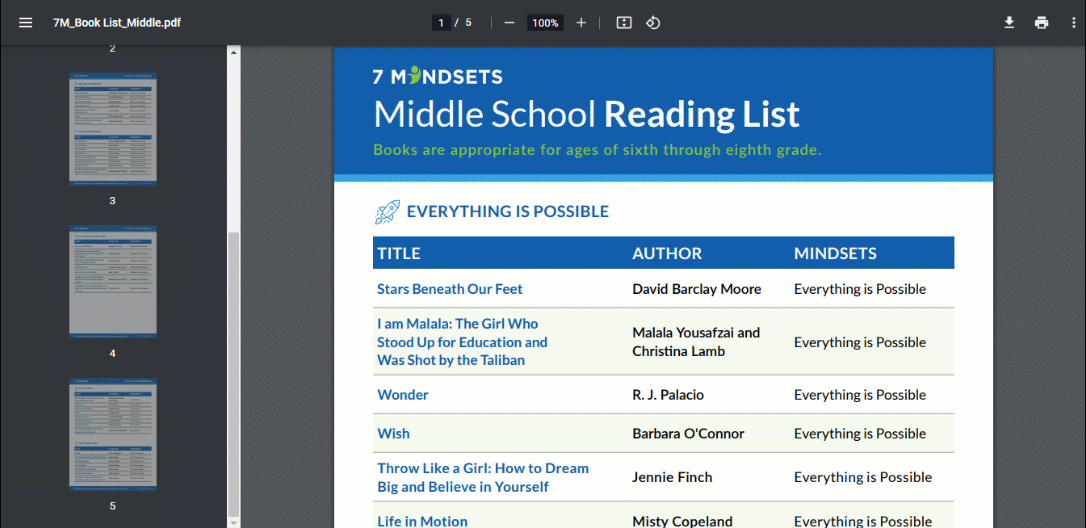Open the I am Malala book link
This screenshot has width=1086, height=528.
point(462,342)
